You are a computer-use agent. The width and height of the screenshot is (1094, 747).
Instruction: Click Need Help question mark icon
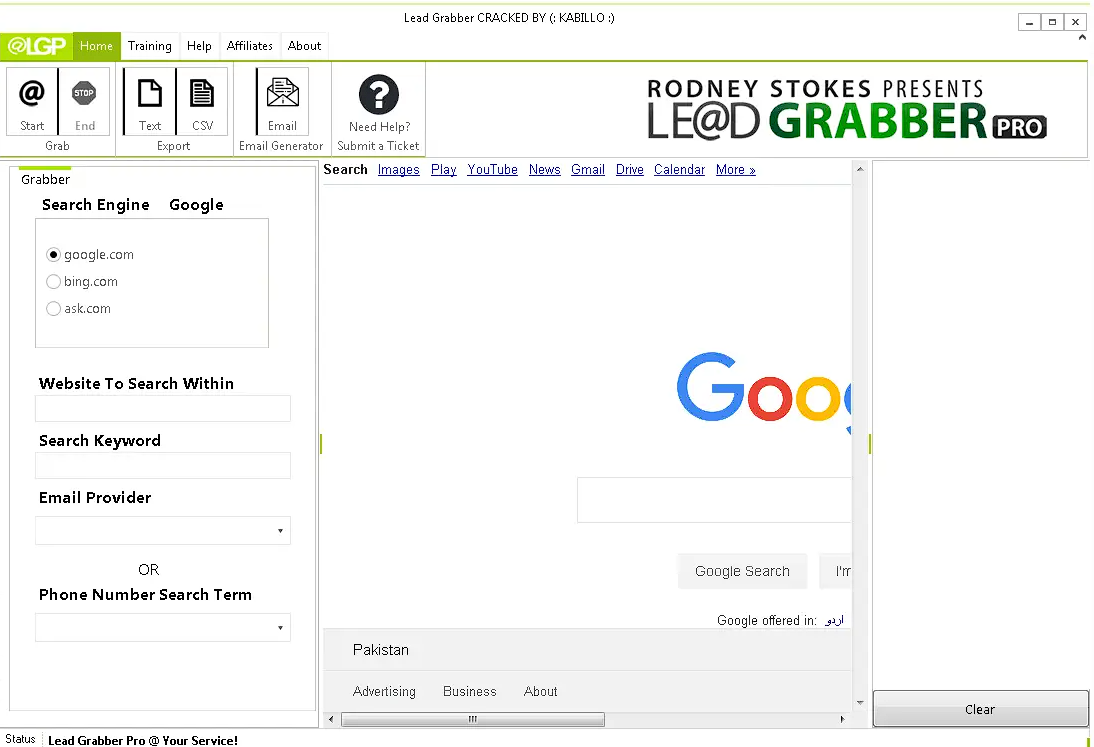tap(379, 94)
